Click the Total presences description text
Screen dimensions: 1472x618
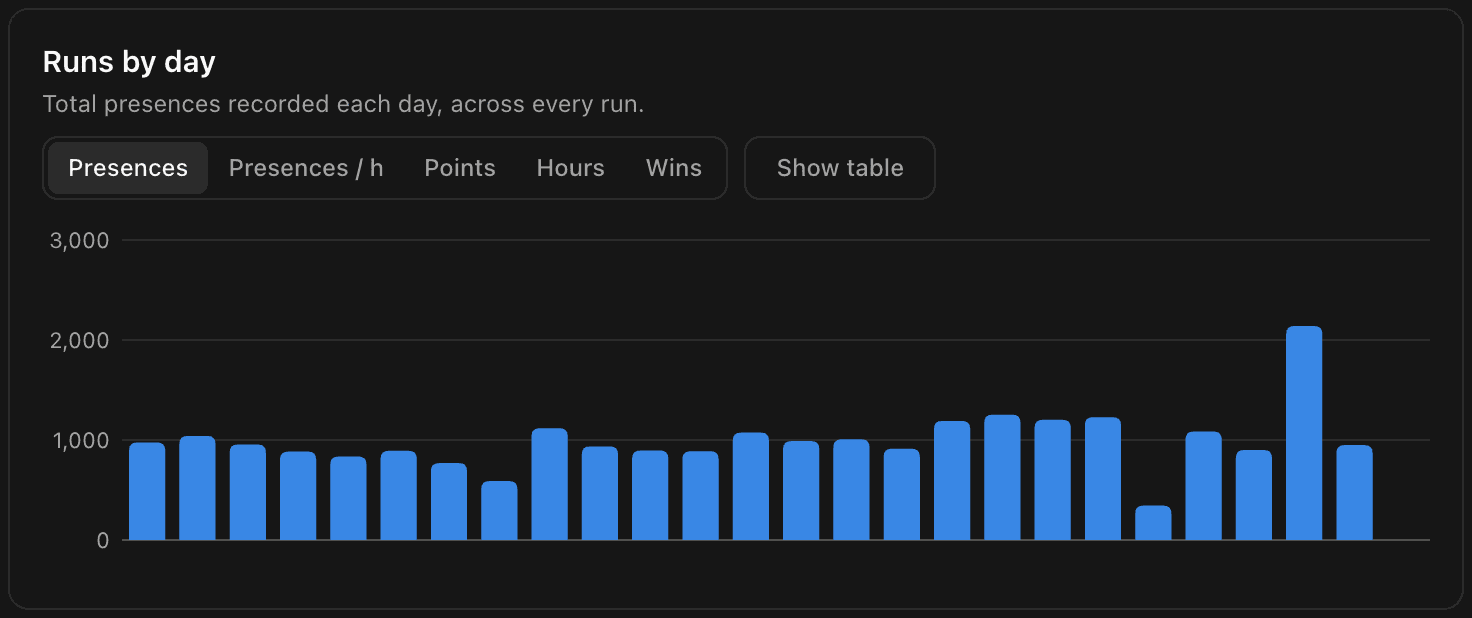pos(343,104)
